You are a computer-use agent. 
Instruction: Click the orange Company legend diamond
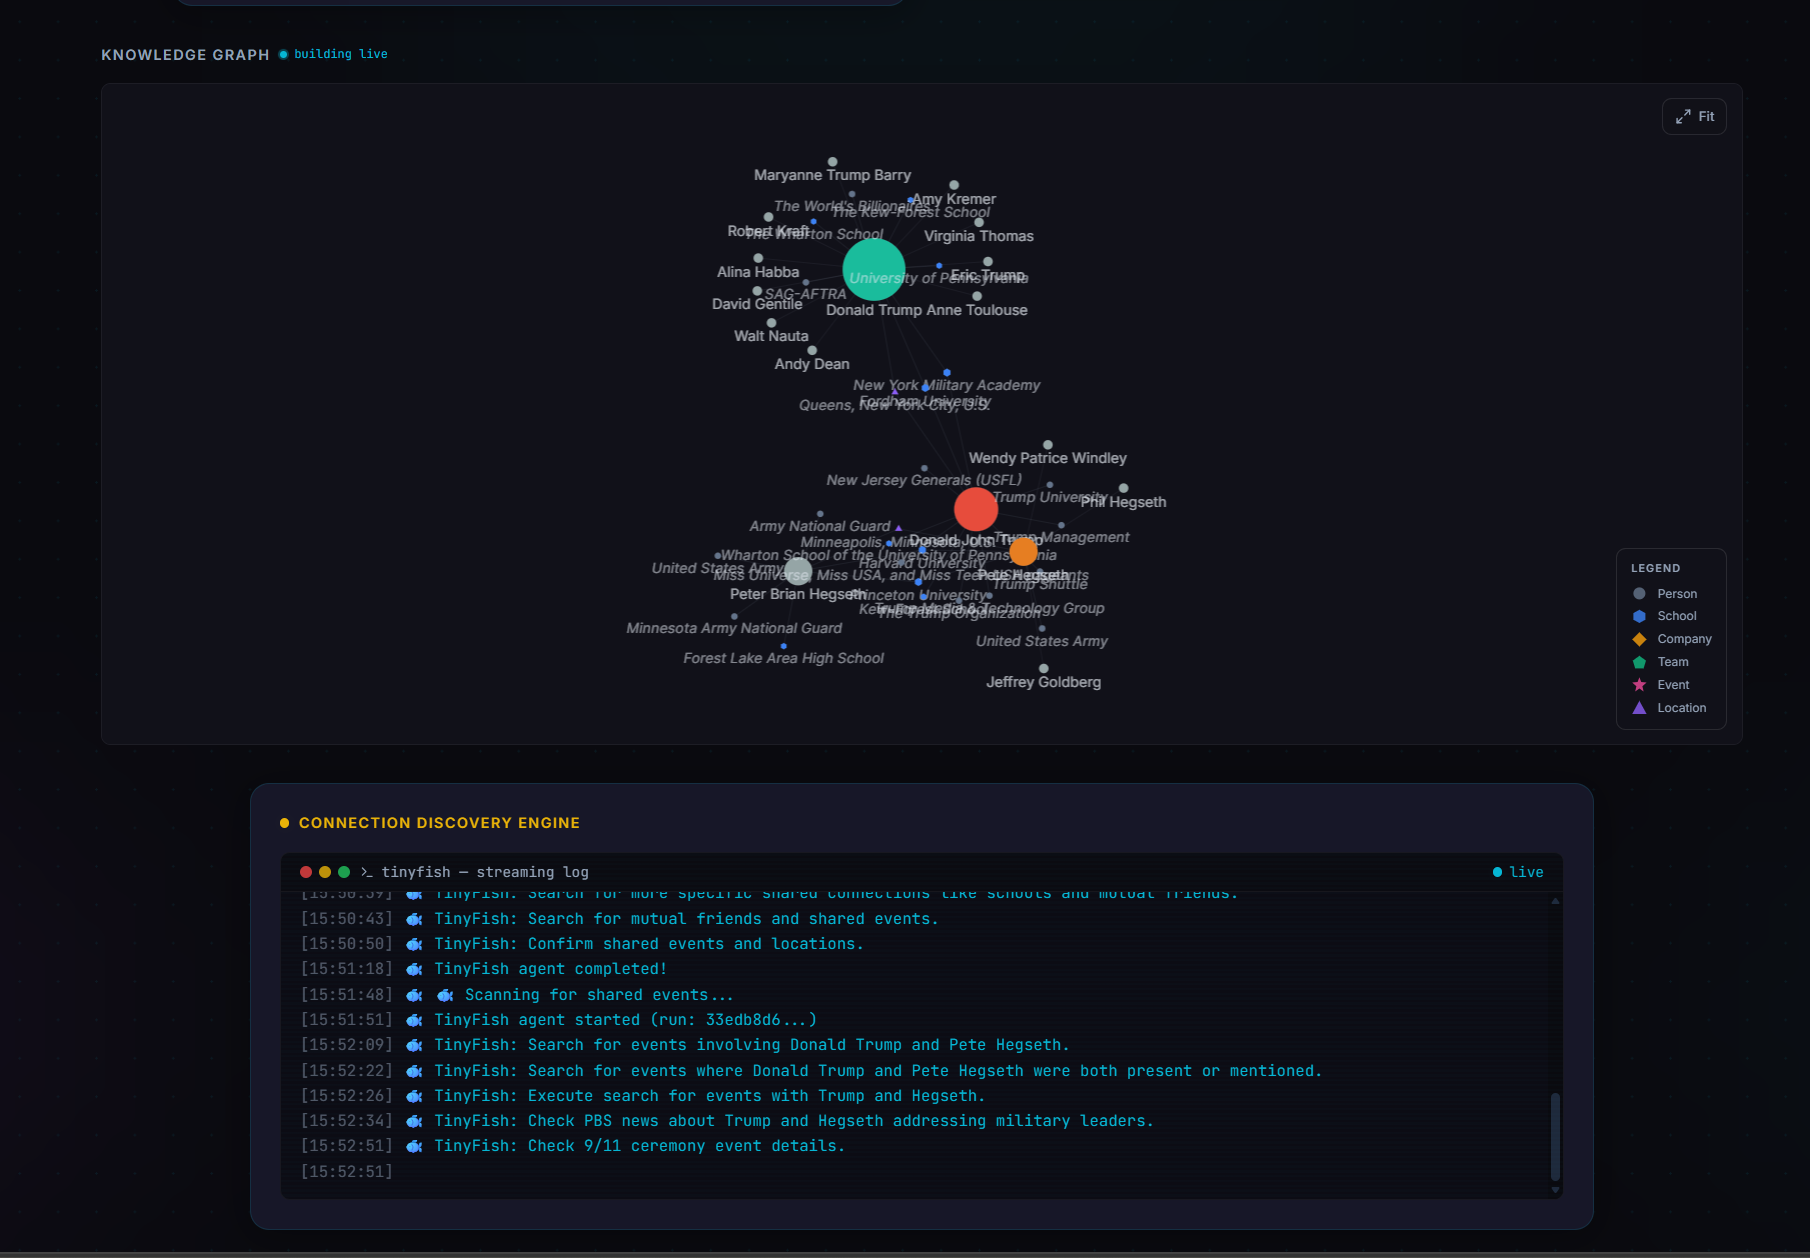(1639, 639)
